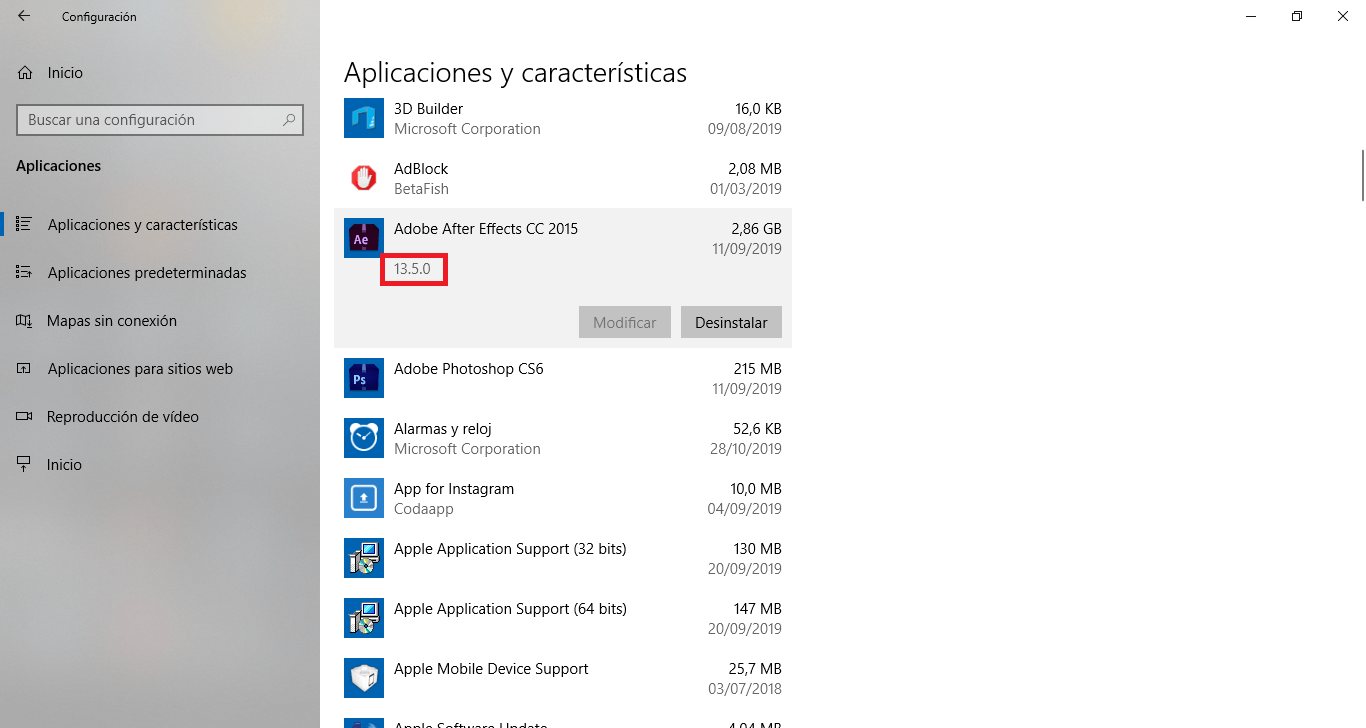
Task: Click the Apple Mobile Device Support icon
Action: (x=363, y=678)
